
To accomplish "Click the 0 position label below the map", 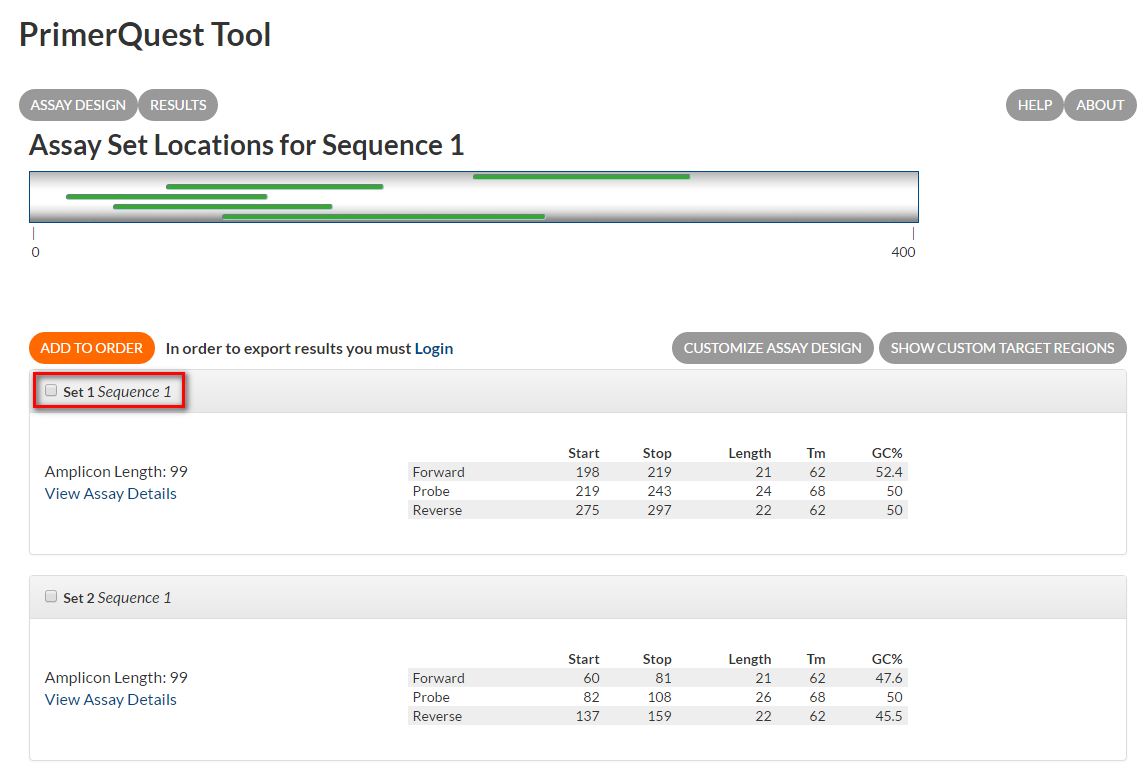I will [35, 252].
